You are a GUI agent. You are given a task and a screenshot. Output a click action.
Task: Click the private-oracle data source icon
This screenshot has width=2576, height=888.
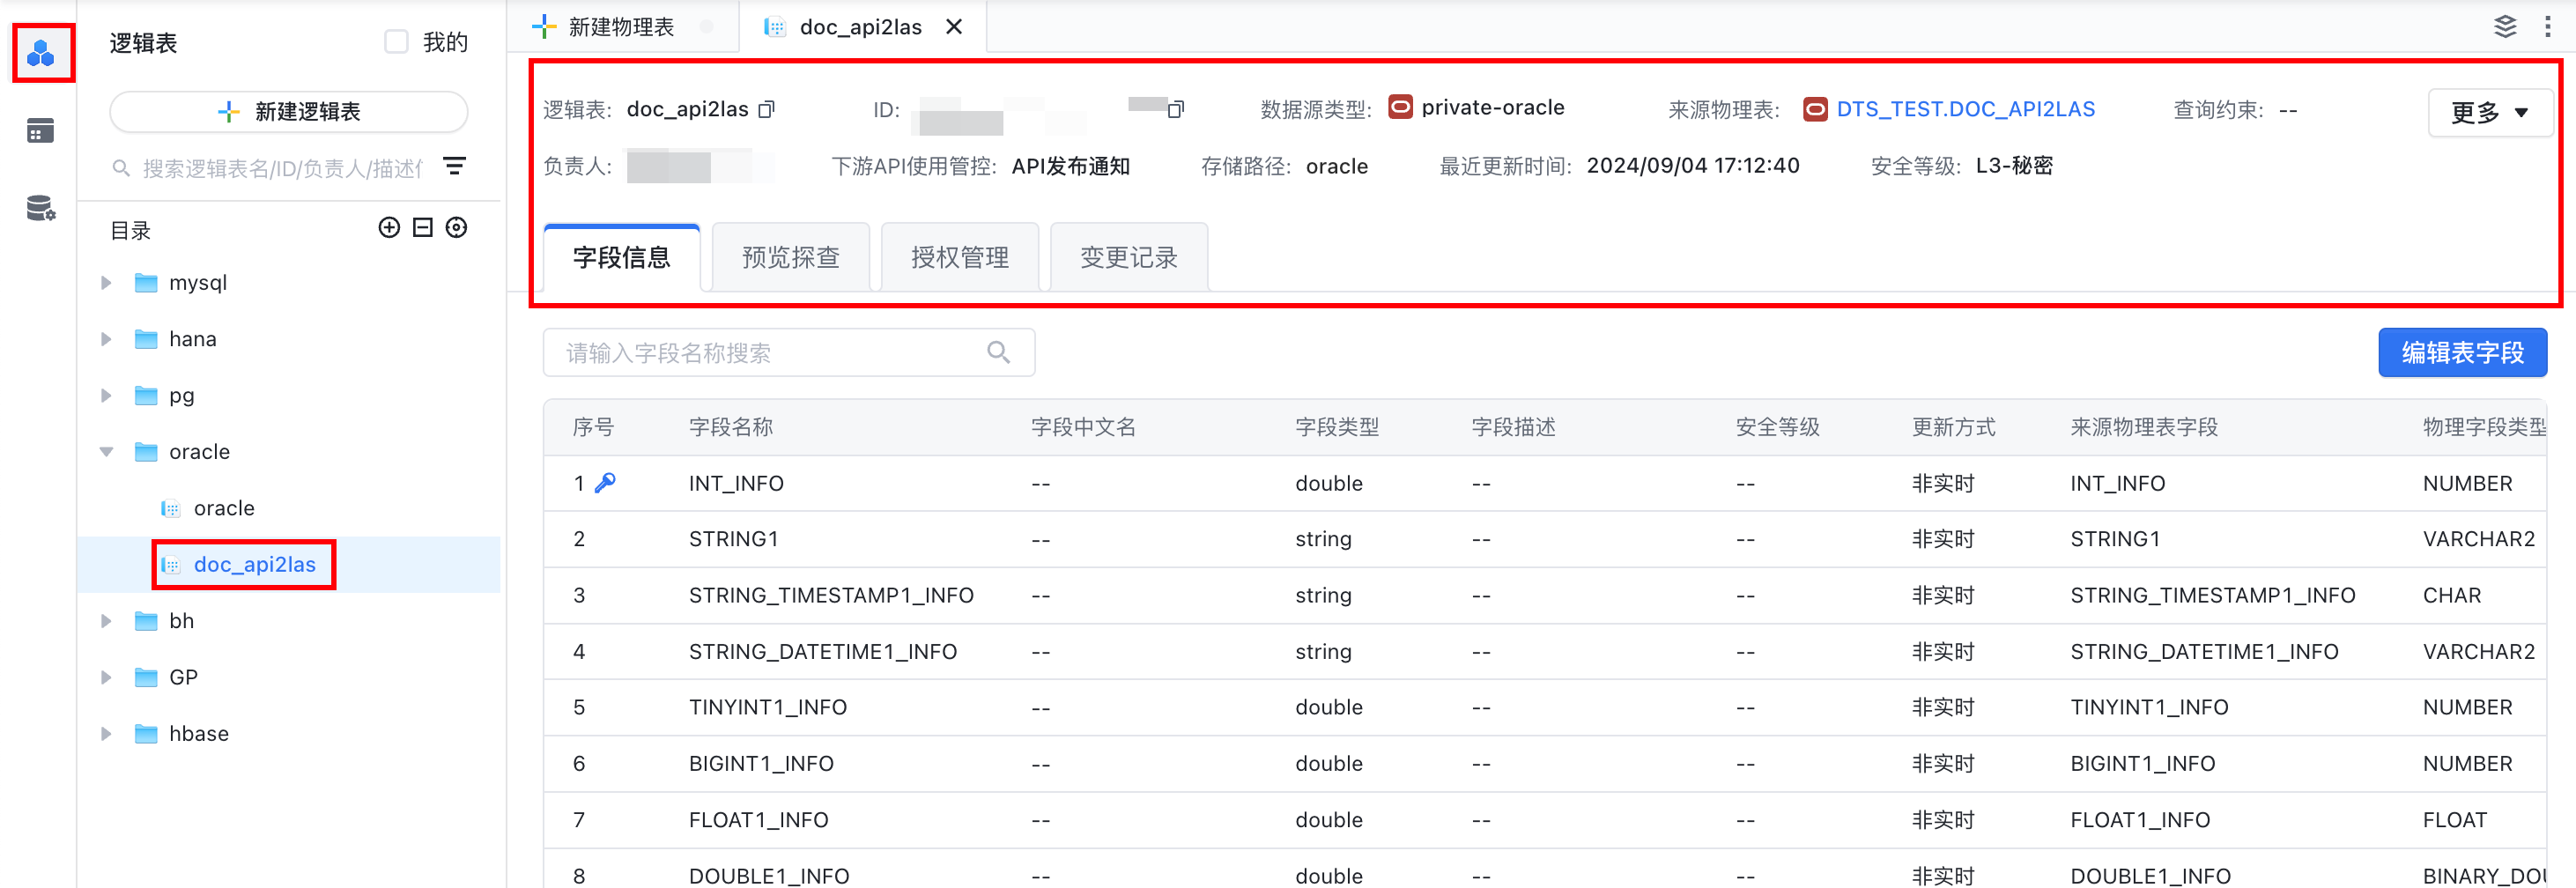1401,107
